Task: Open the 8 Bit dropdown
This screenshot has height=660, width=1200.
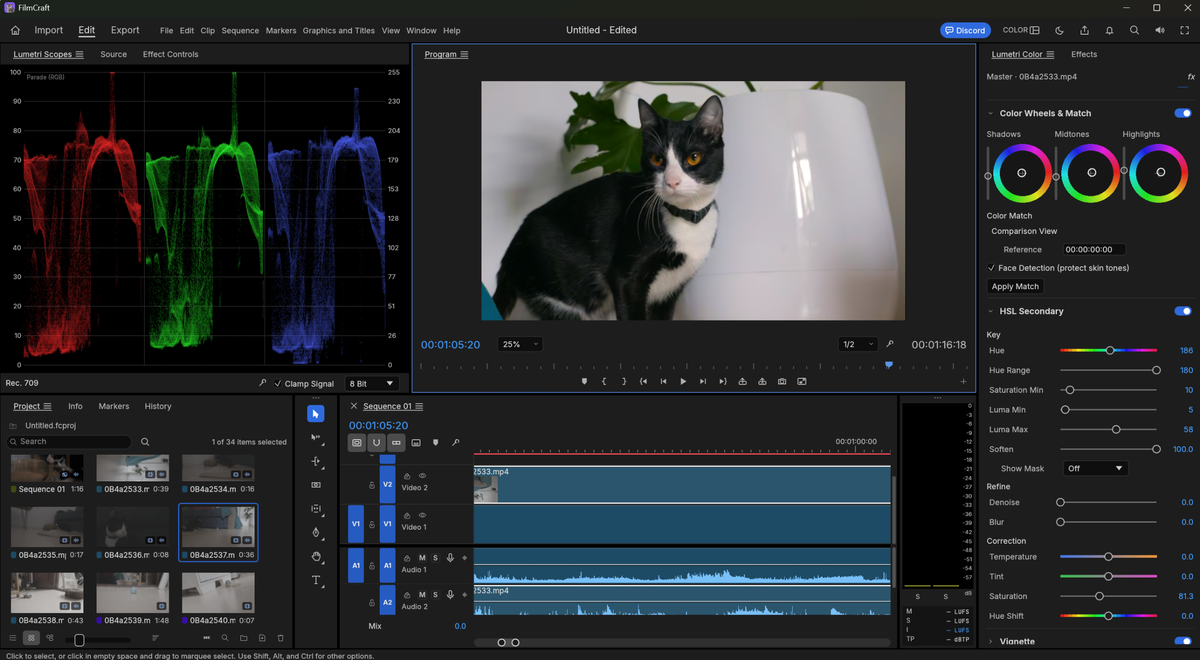Action: pyautogui.click(x=371, y=383)
